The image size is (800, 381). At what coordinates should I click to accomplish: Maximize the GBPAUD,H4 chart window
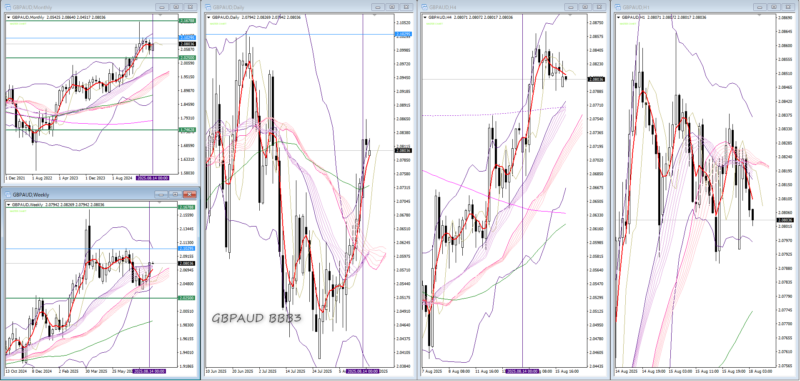[x=586, y=7]
